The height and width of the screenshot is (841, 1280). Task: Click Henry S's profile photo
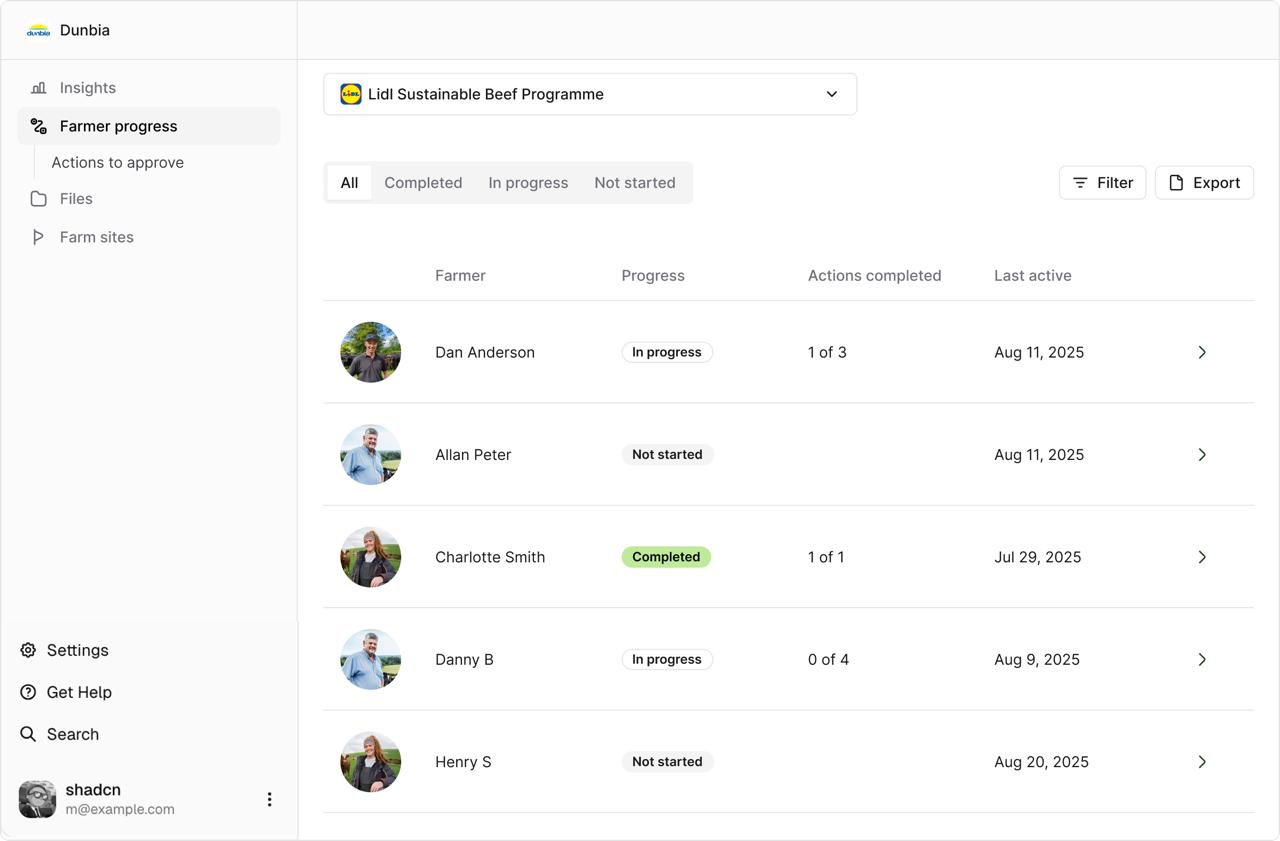tap(370, 761)
